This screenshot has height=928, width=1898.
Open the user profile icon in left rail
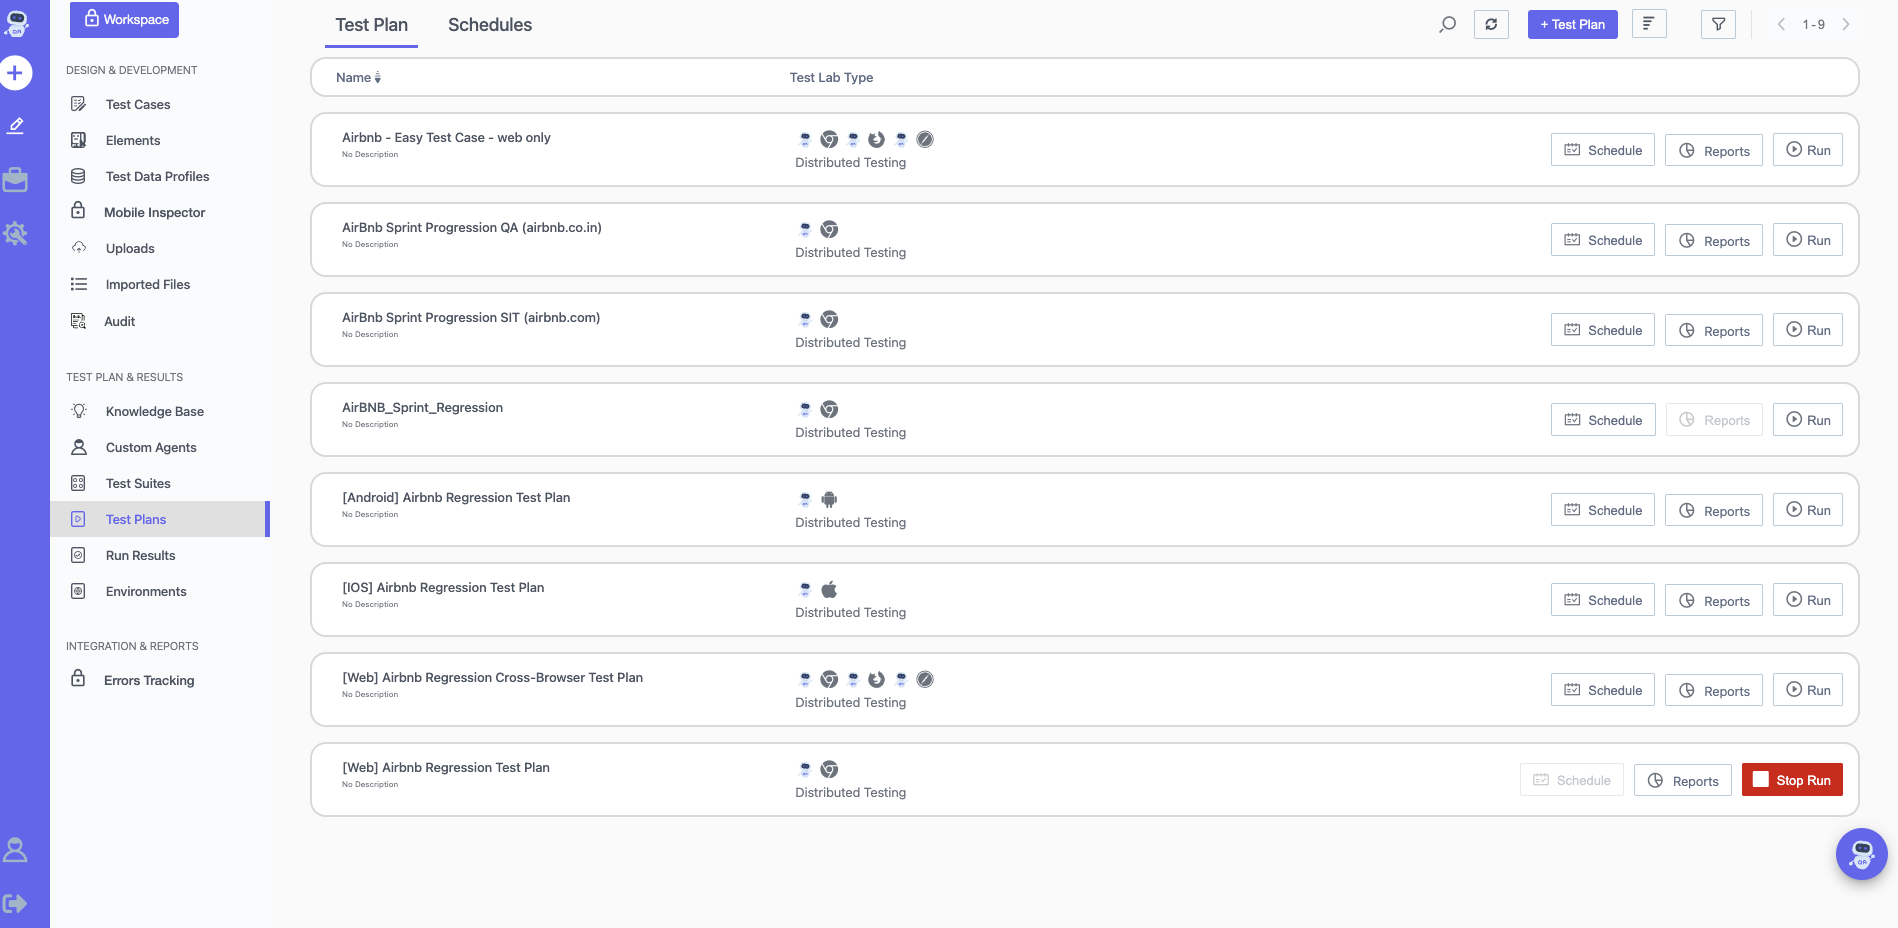point(16,850)
